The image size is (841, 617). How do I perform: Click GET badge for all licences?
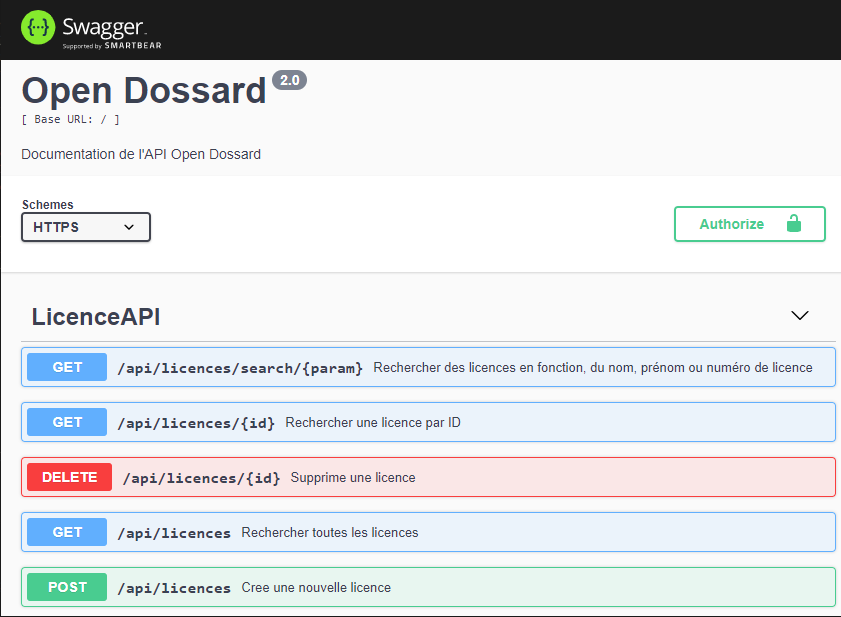coord(67,532)
